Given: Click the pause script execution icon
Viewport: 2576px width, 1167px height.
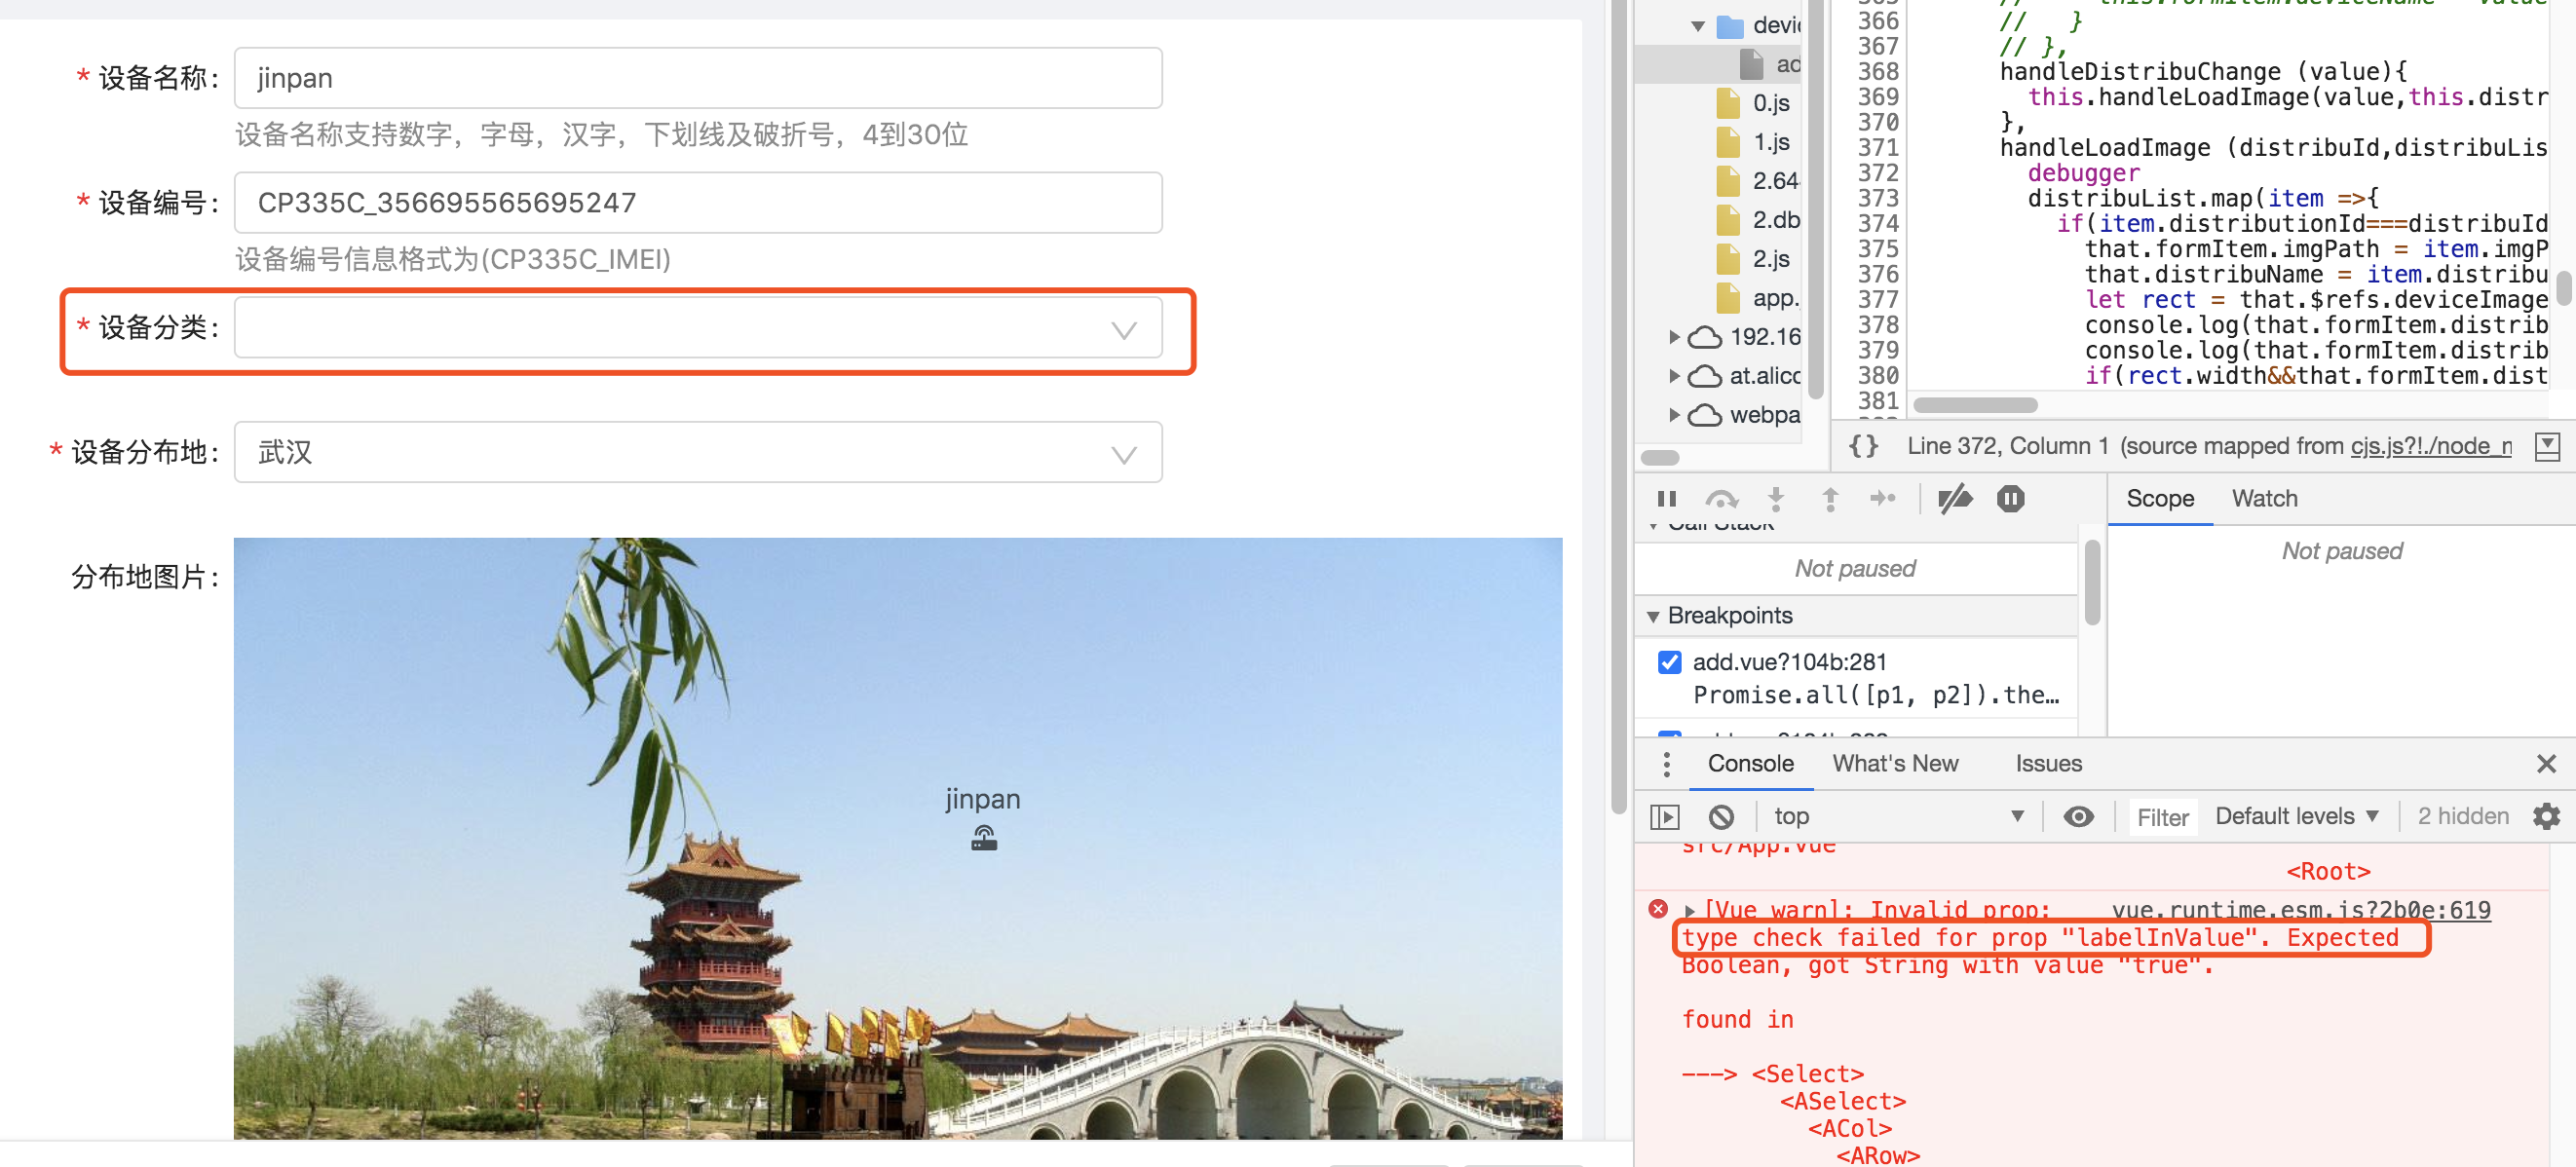Looking at the screenshot, I should 1666,498.
